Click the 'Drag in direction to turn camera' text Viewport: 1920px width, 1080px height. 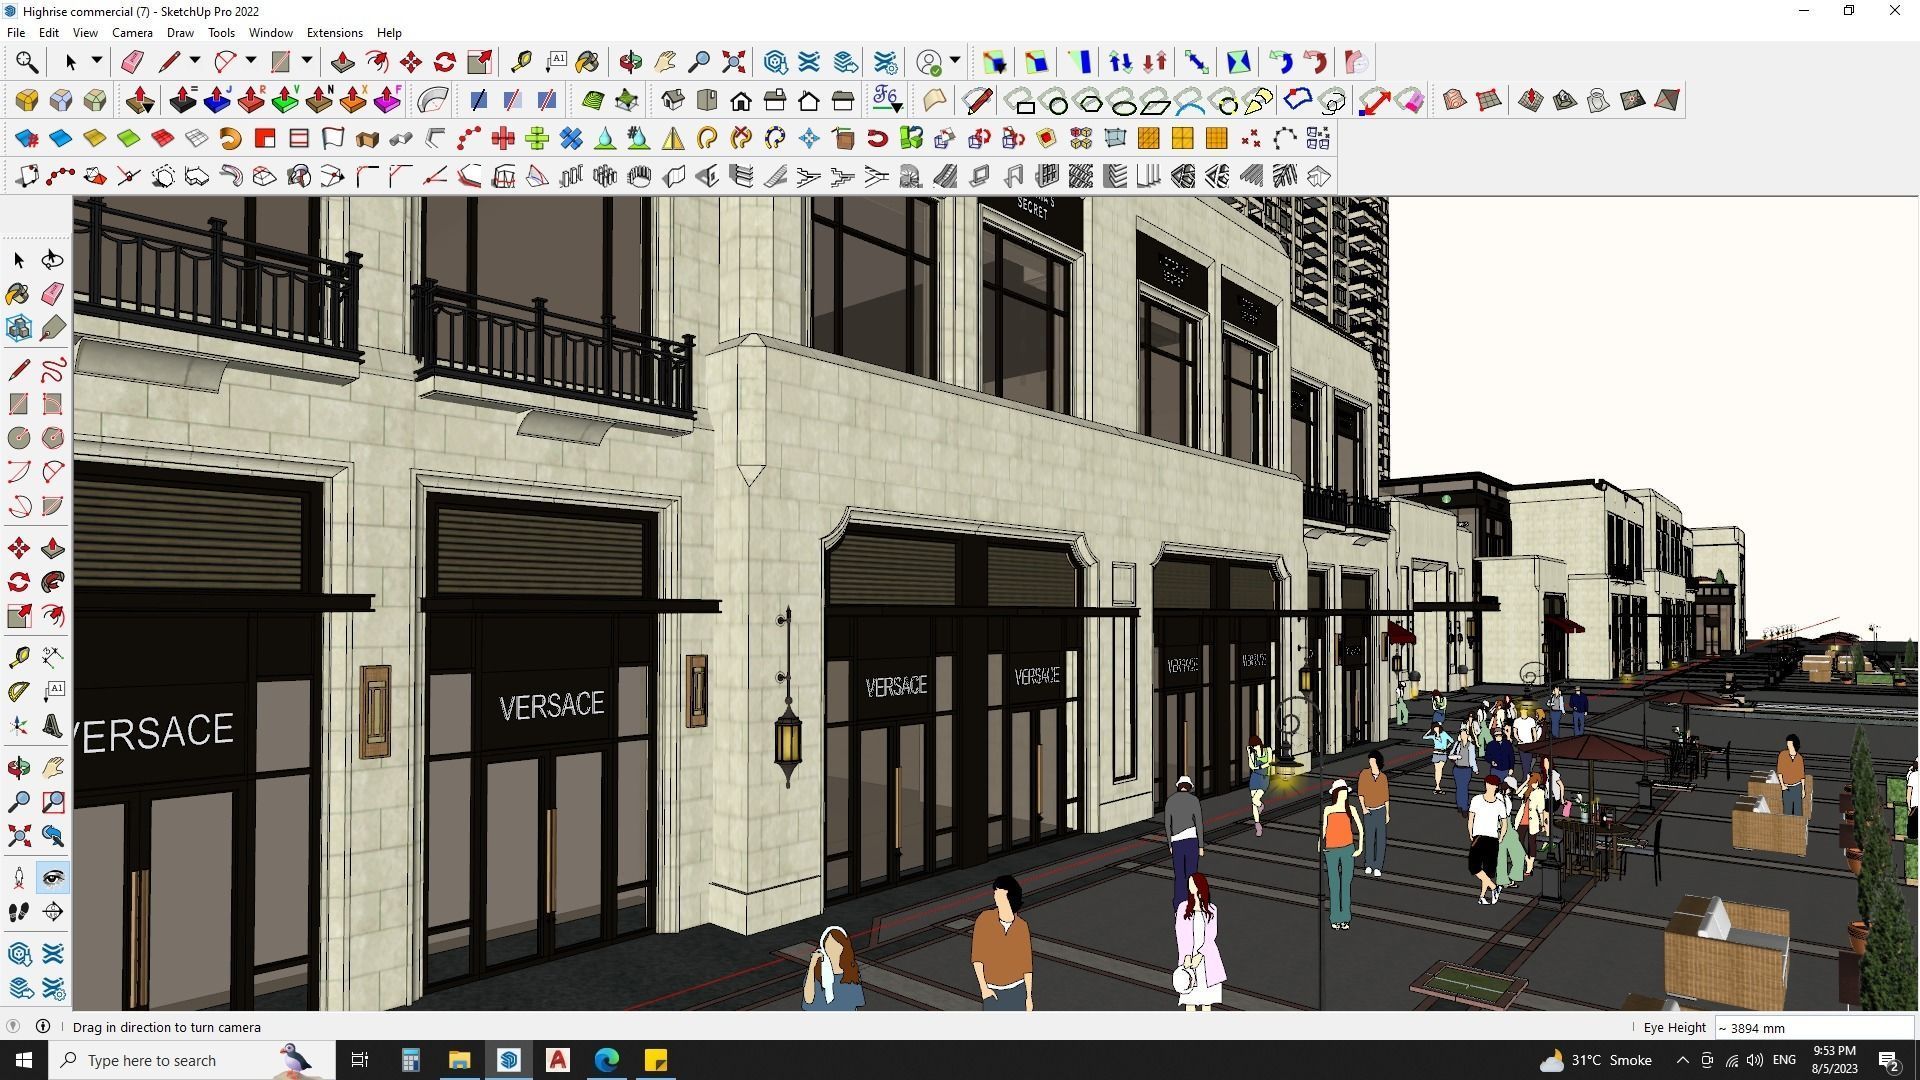(167, 1028)
